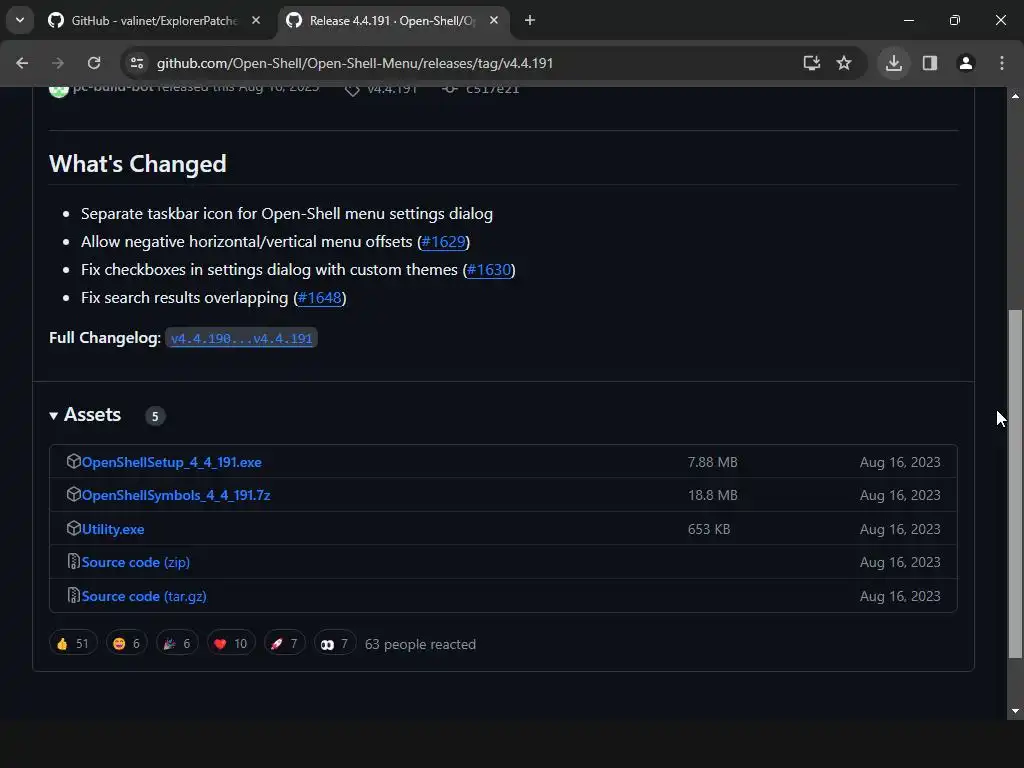Restore down the browser window
The width and height of the screenshot is (1024, 768).
point(955,20)
